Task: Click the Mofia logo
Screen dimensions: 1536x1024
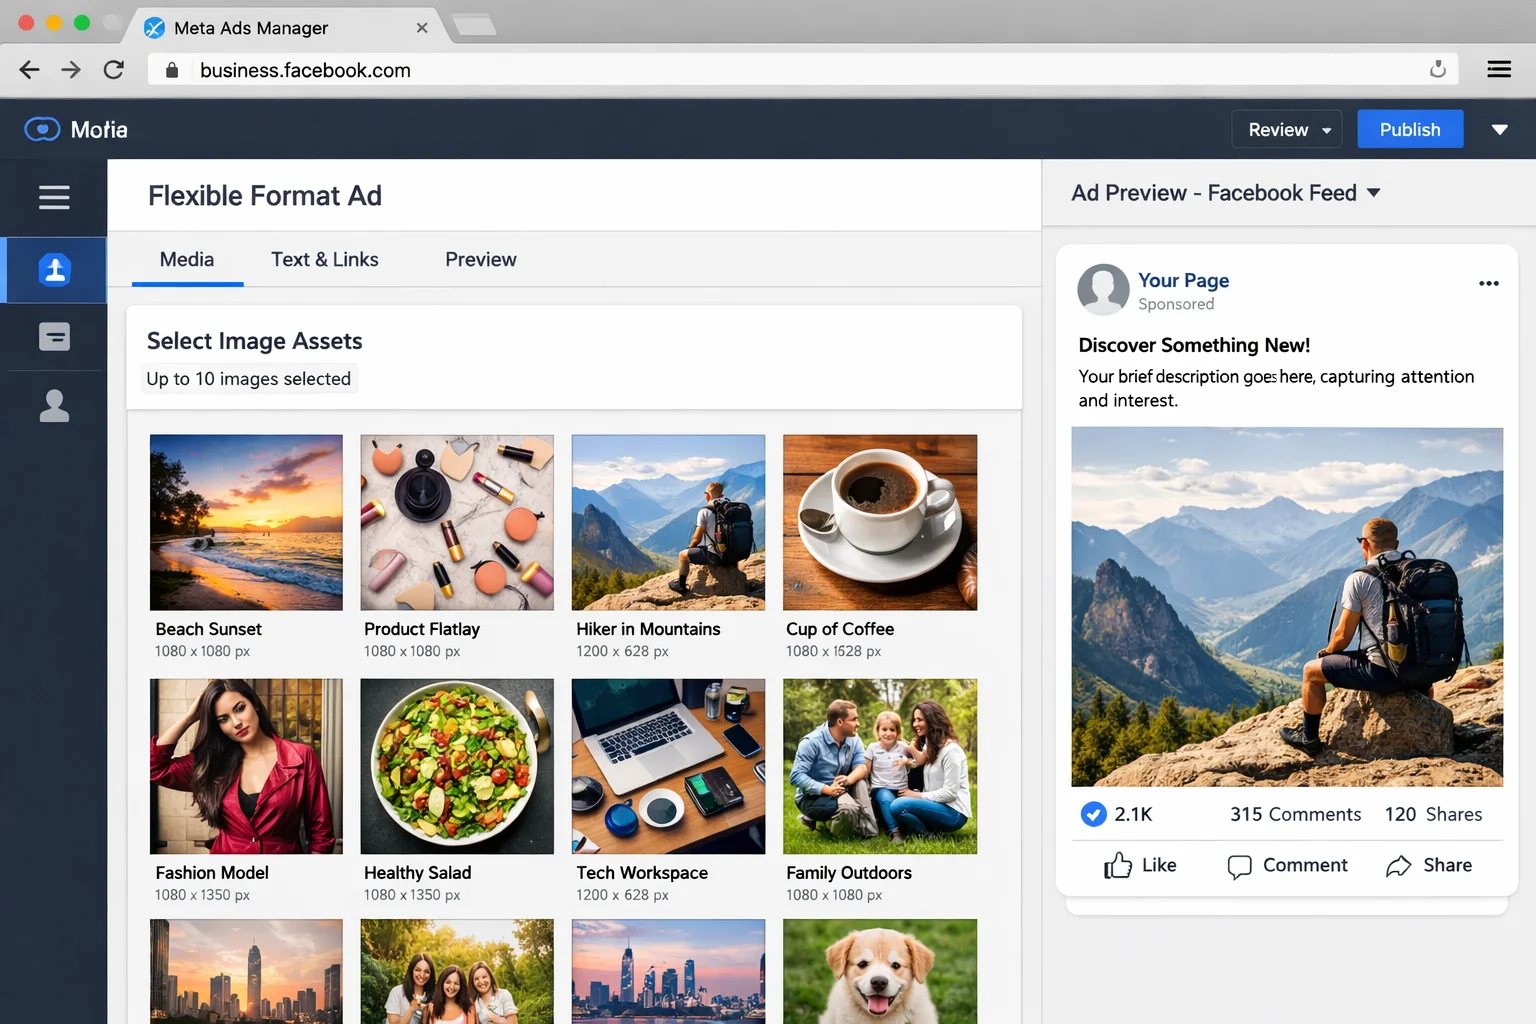Action: (75, 129)
